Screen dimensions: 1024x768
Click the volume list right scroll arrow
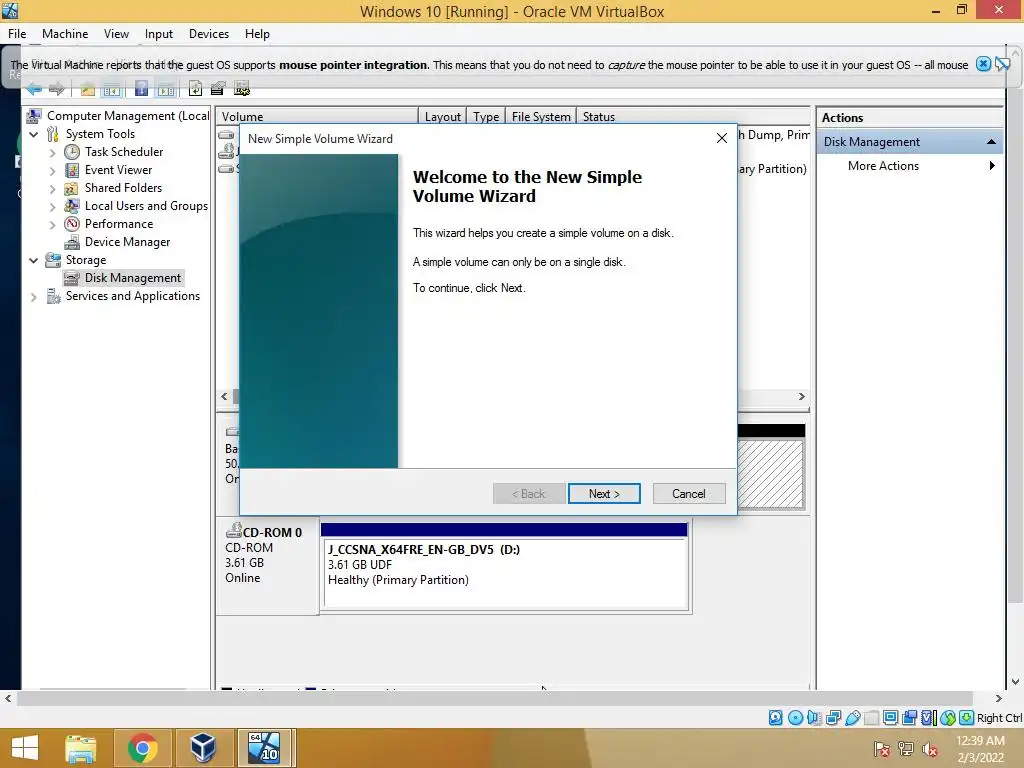(x=802, y=396)
